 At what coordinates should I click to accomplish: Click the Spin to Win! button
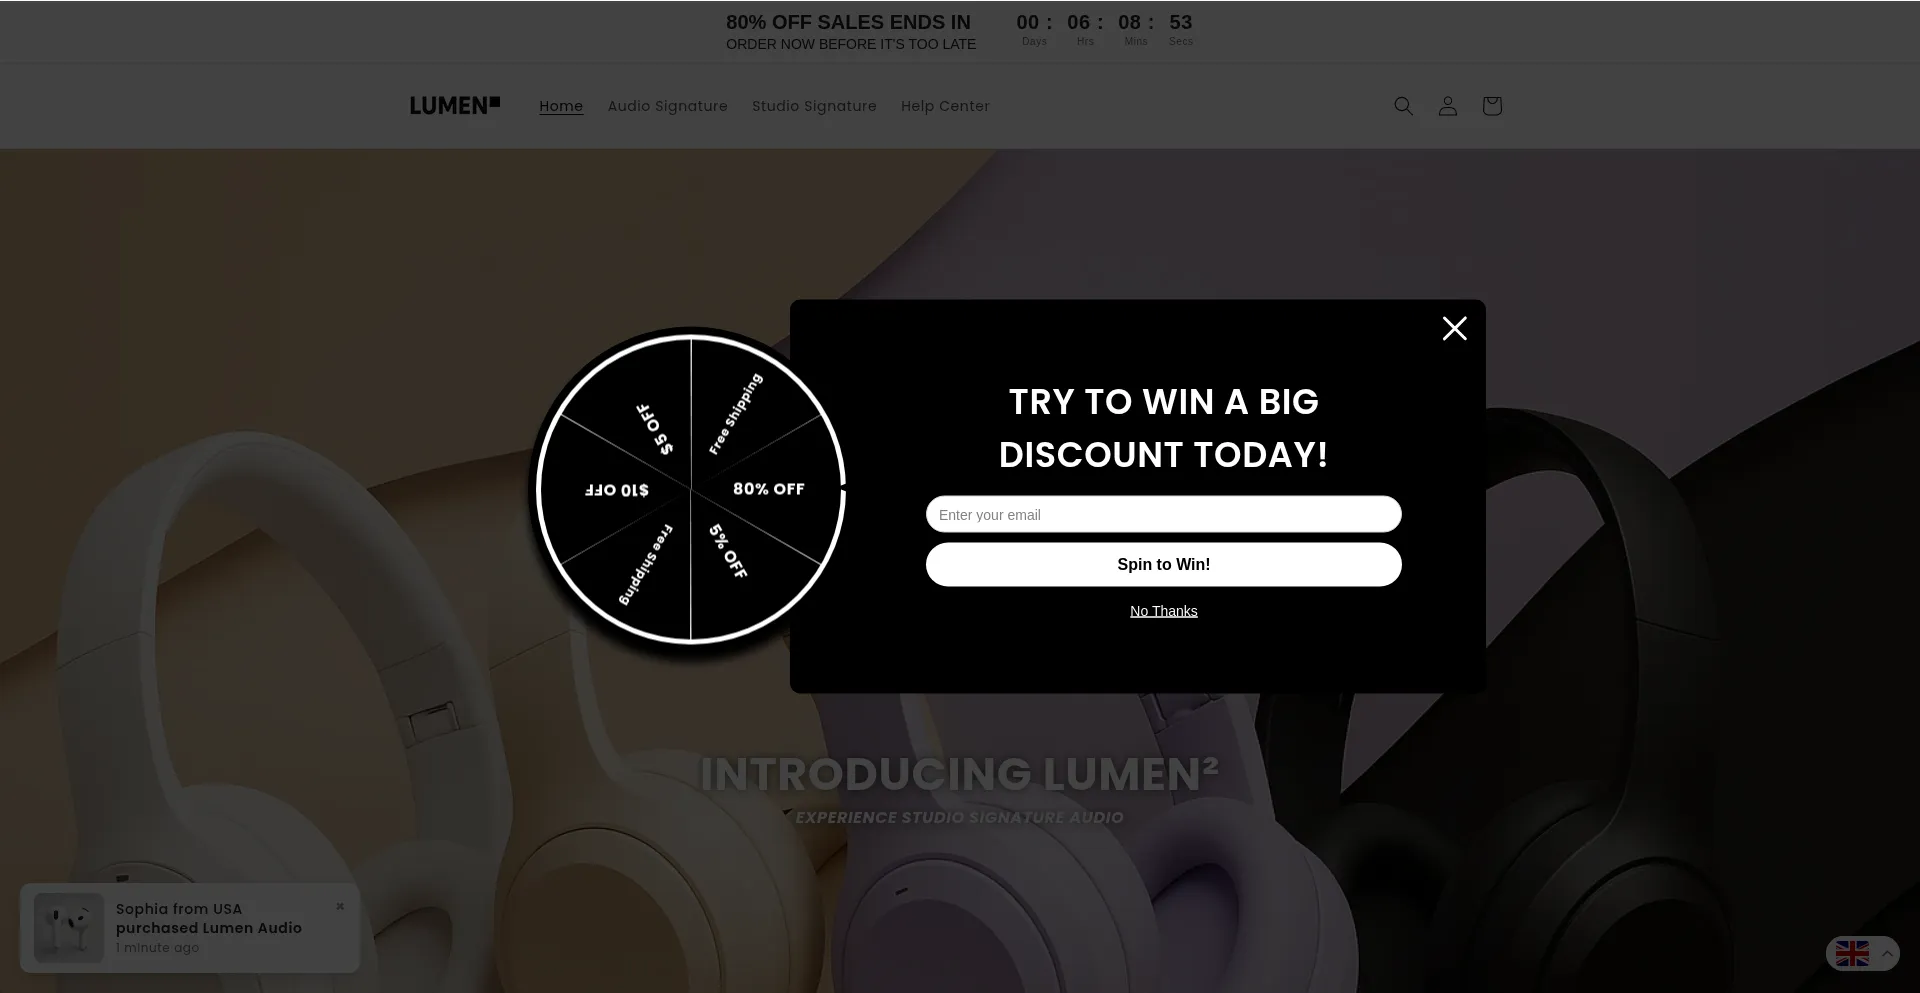coord(1163,564)
